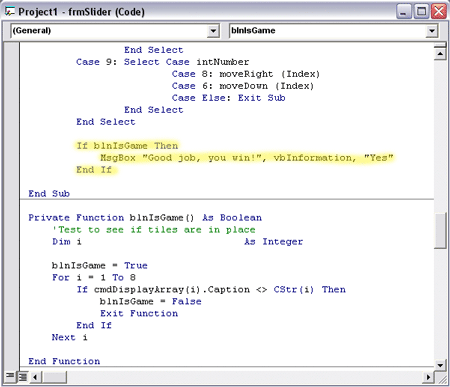Click the 'Exit Function' line
The width and height of the screenshot is (450, 387).
point(139,314)
